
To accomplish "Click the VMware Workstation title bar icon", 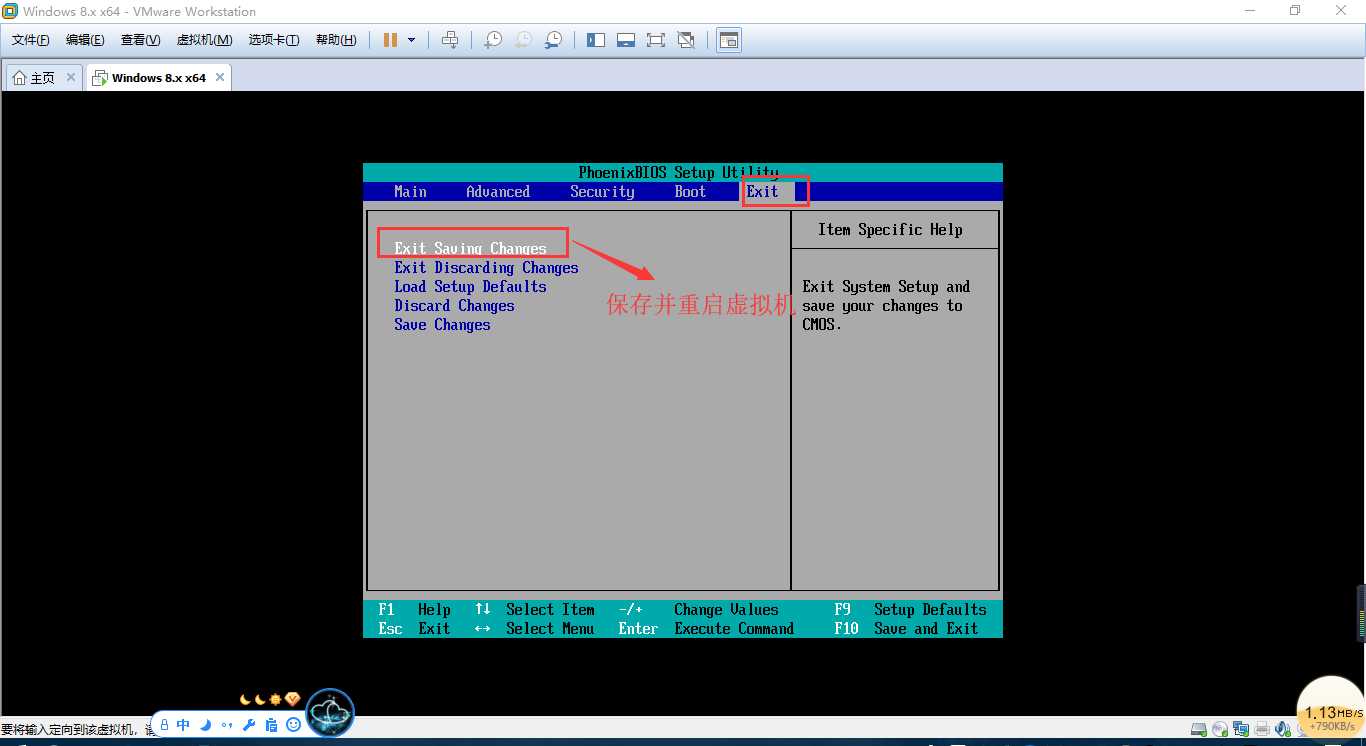I will point(10,11).
